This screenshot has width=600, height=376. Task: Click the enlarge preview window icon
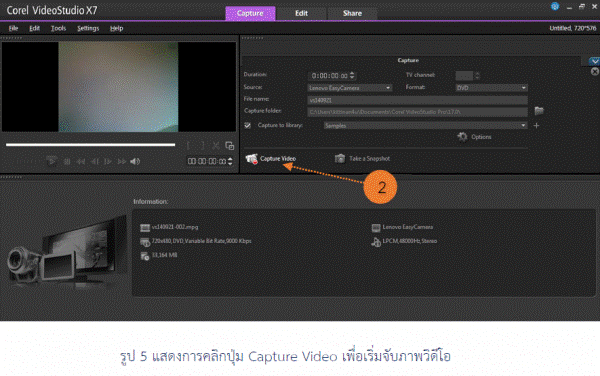pos(230,146)
